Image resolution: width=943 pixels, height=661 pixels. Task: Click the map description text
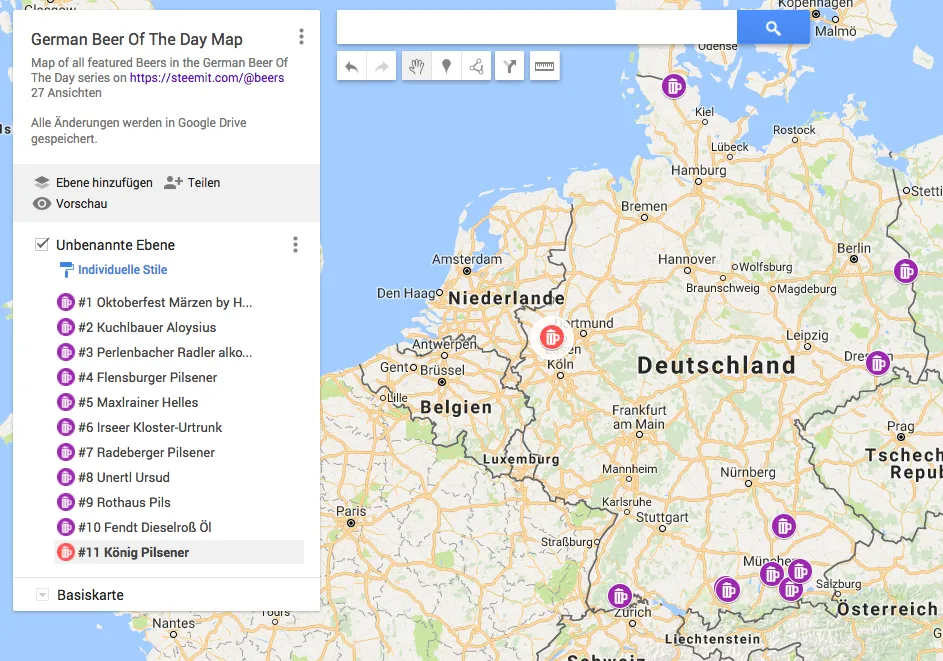pos(159,70)
